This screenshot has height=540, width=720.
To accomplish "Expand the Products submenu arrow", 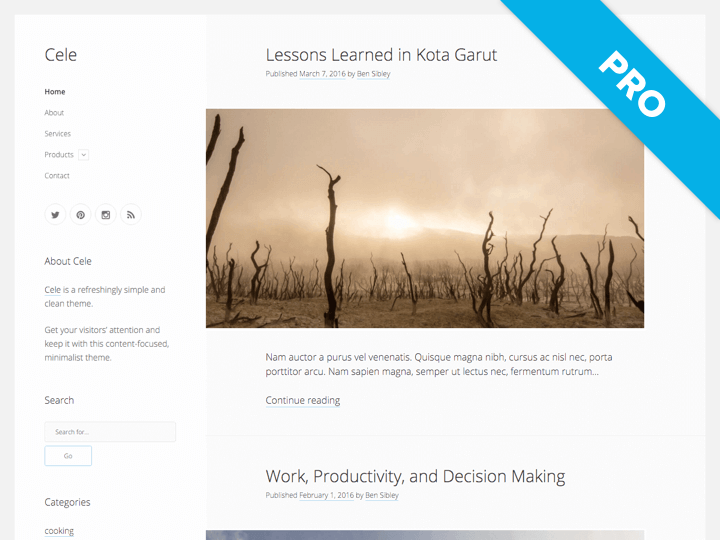I will pos(84,155).
